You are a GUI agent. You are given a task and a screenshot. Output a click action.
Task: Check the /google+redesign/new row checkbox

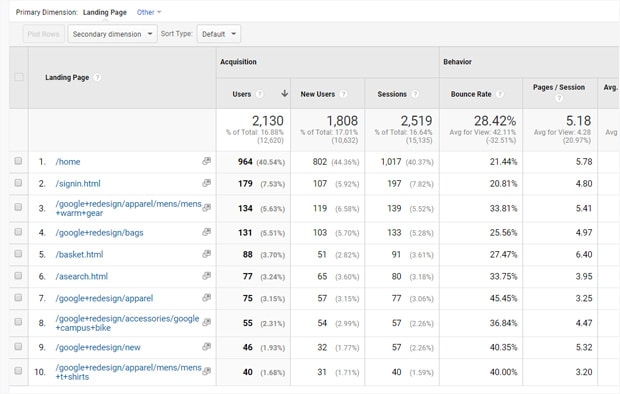[x=18, y=347]
